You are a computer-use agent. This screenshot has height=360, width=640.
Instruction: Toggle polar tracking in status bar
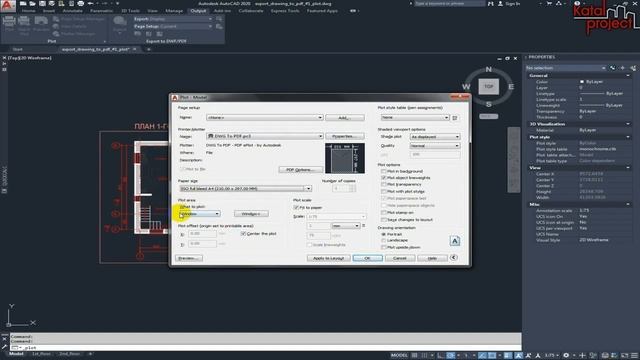point(451,356)
